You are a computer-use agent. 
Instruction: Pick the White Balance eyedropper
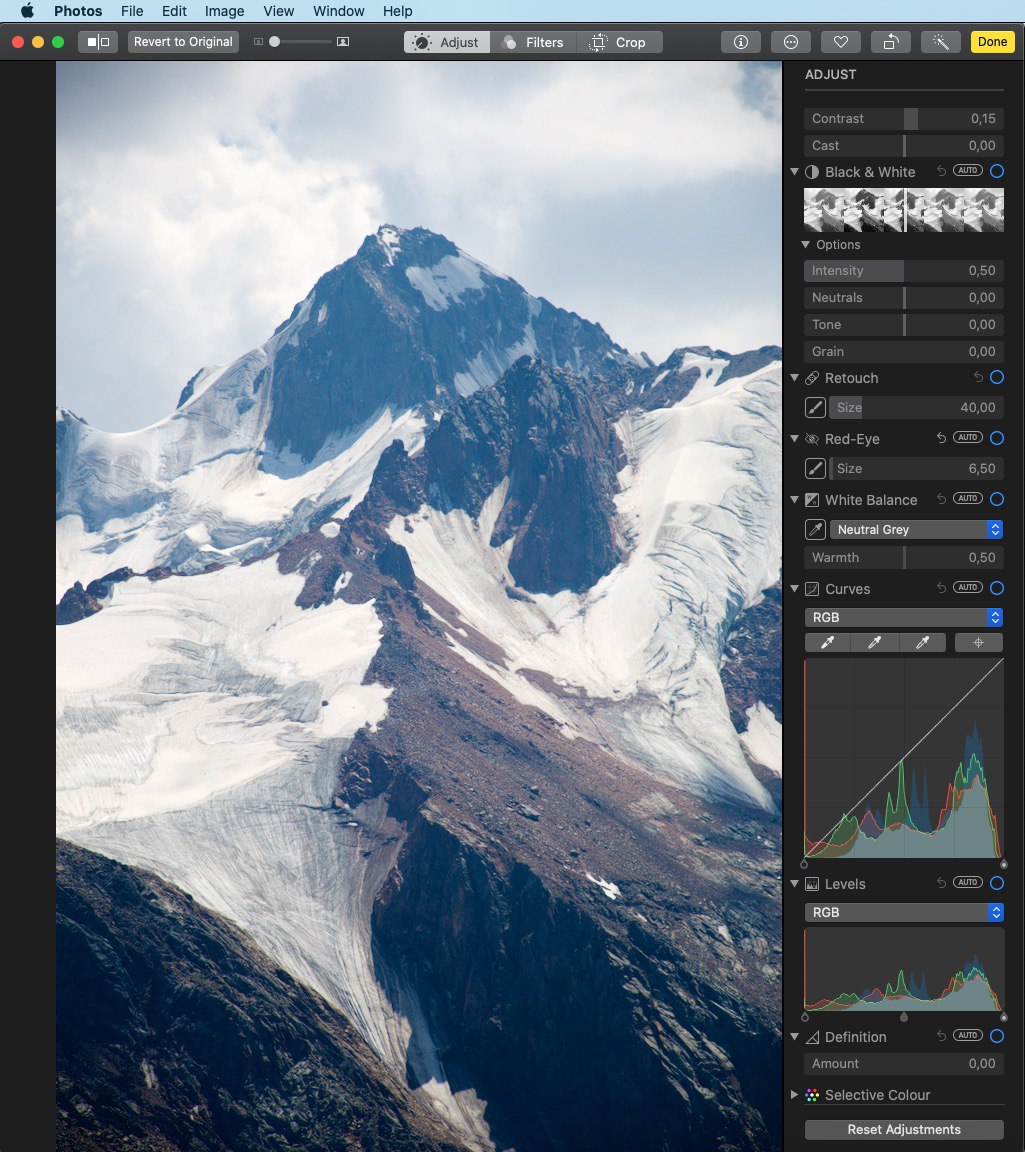click(816, 530)
